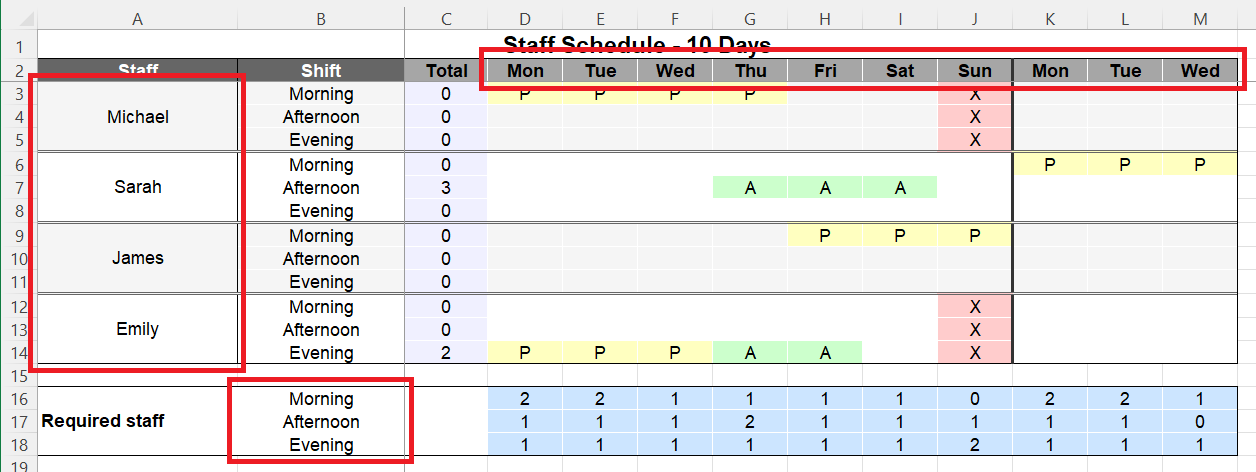This screenshot has height=472, width=1256.
Task: Click James's Morning P cell under Fri
Action: tap(825, 236)
